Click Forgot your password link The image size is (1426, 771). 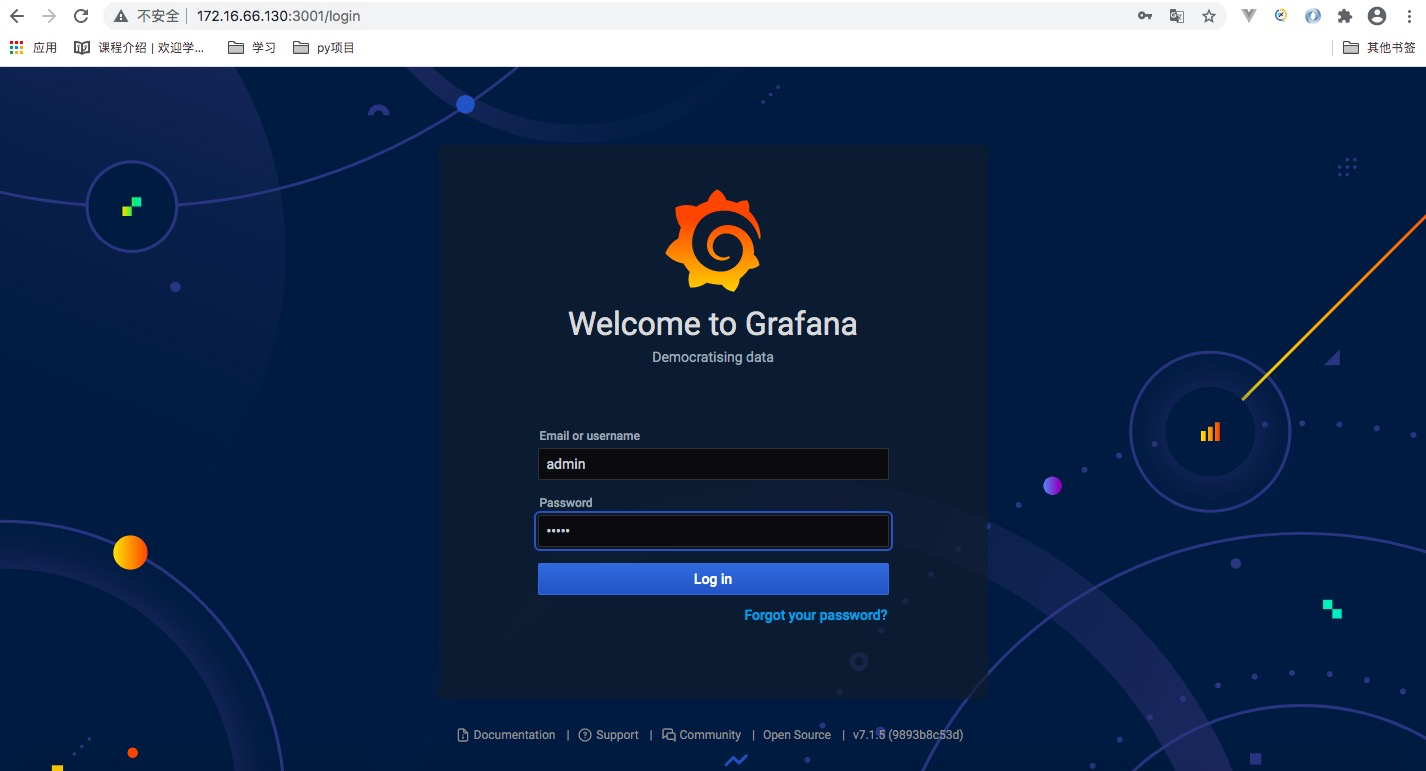click(x=816, y=615)
